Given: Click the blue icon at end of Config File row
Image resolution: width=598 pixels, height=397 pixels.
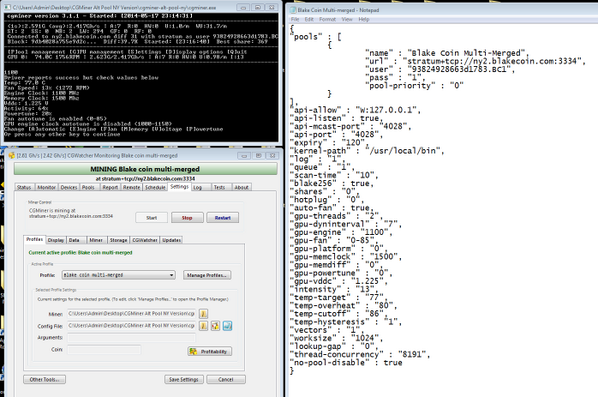Looking at the screenshot, I should coord(227,326).
